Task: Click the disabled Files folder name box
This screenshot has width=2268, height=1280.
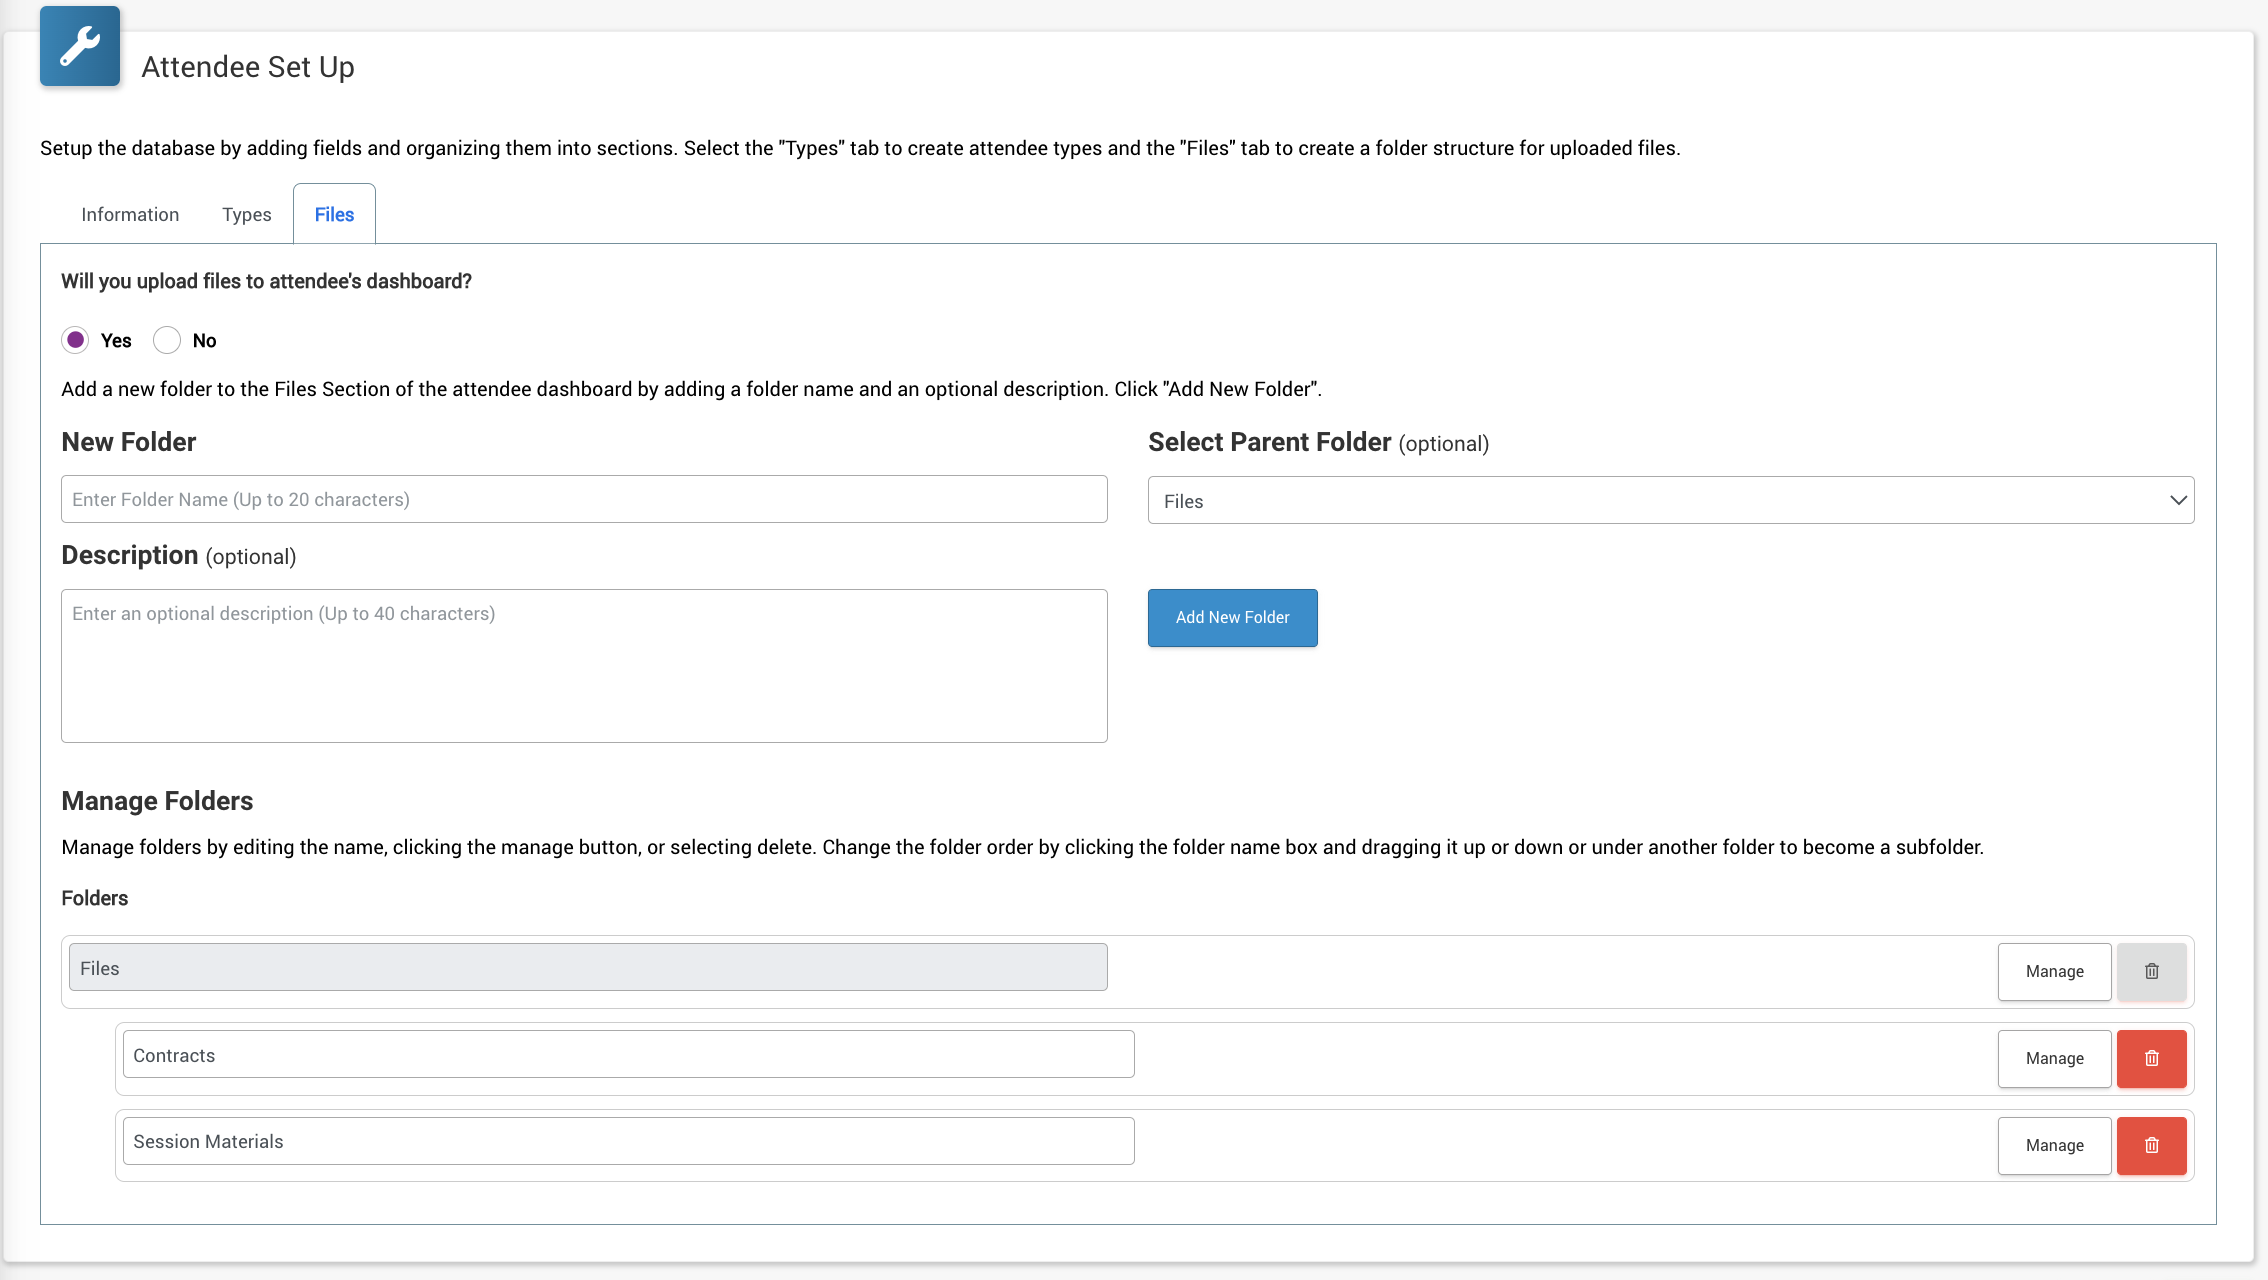Action: [x=588, y=968]
